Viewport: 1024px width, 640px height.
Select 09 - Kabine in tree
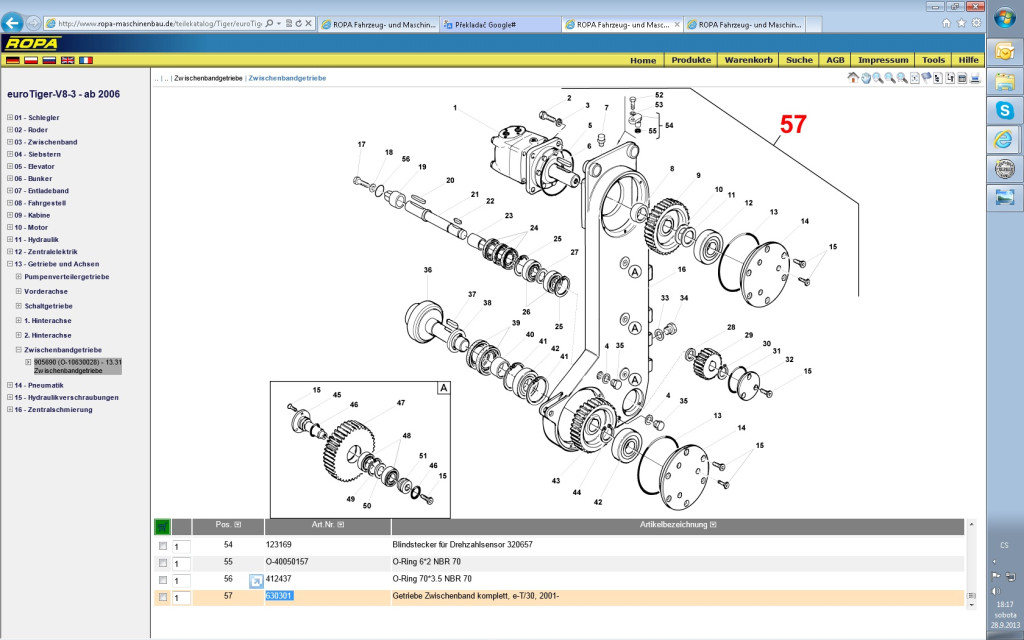(x=32, y=215)
